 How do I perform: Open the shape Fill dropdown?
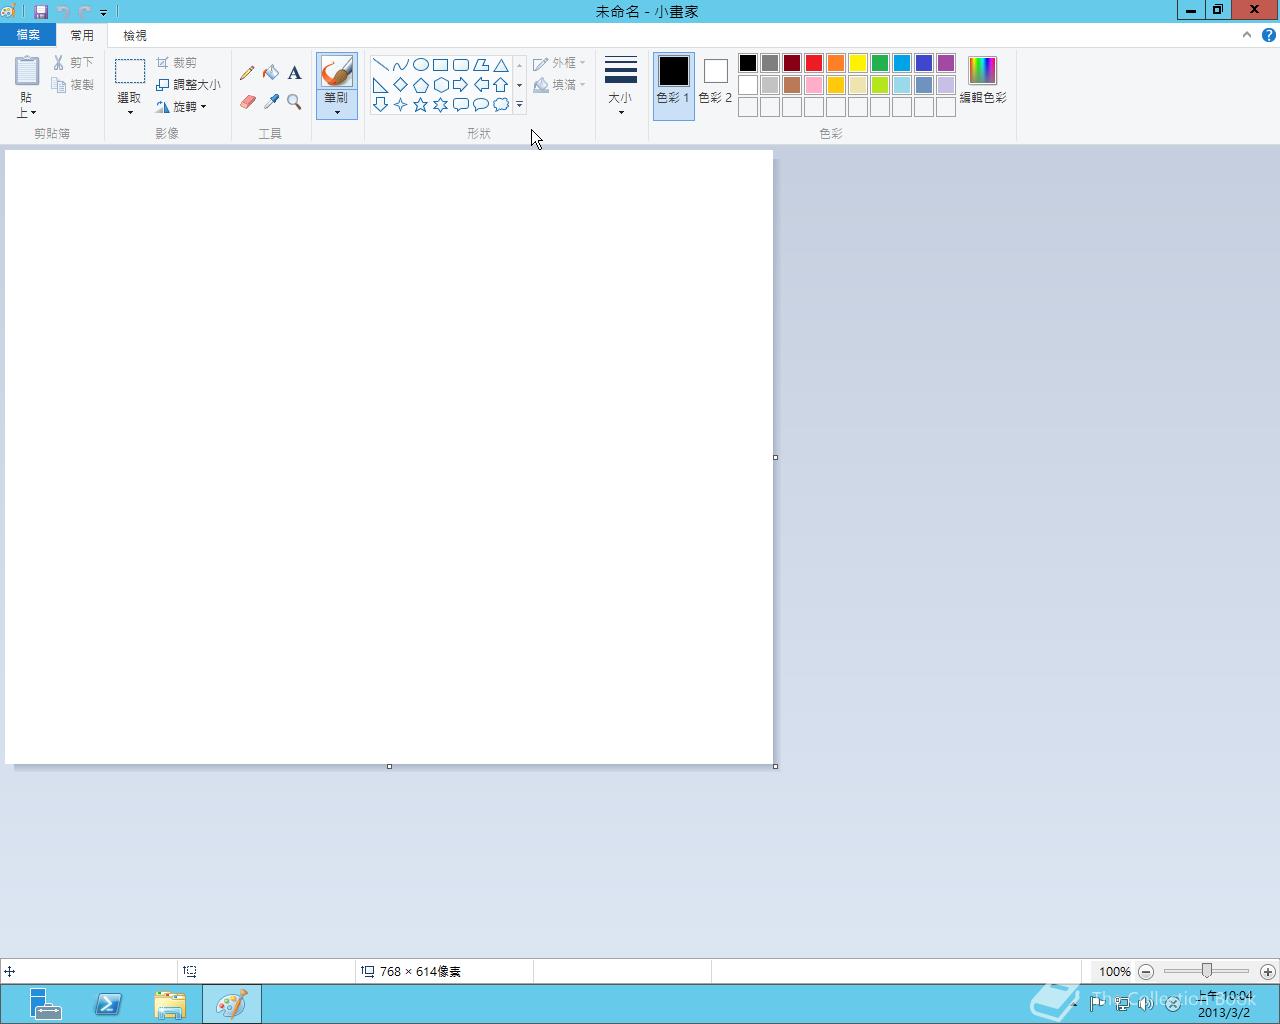[x=559, y=85]
